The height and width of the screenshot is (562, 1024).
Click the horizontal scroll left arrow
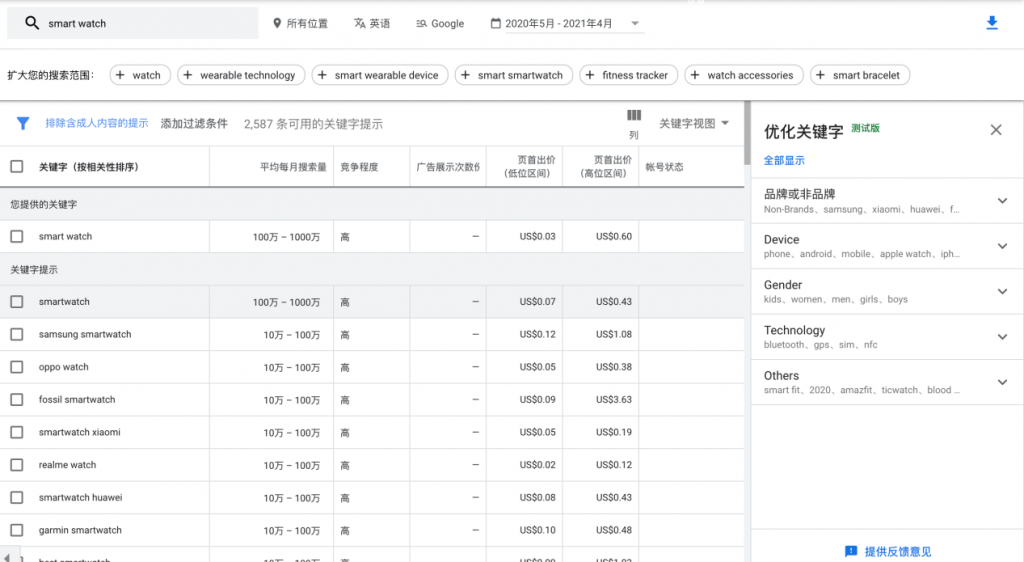coord(7,557)
